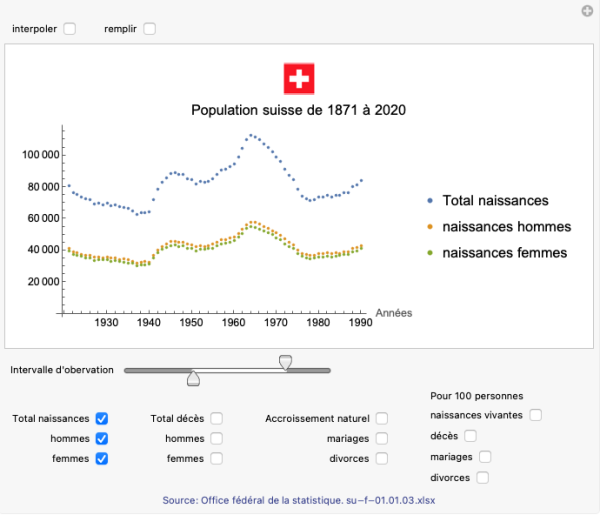Check mariages under Pour 100 personnes

point(485,457)
